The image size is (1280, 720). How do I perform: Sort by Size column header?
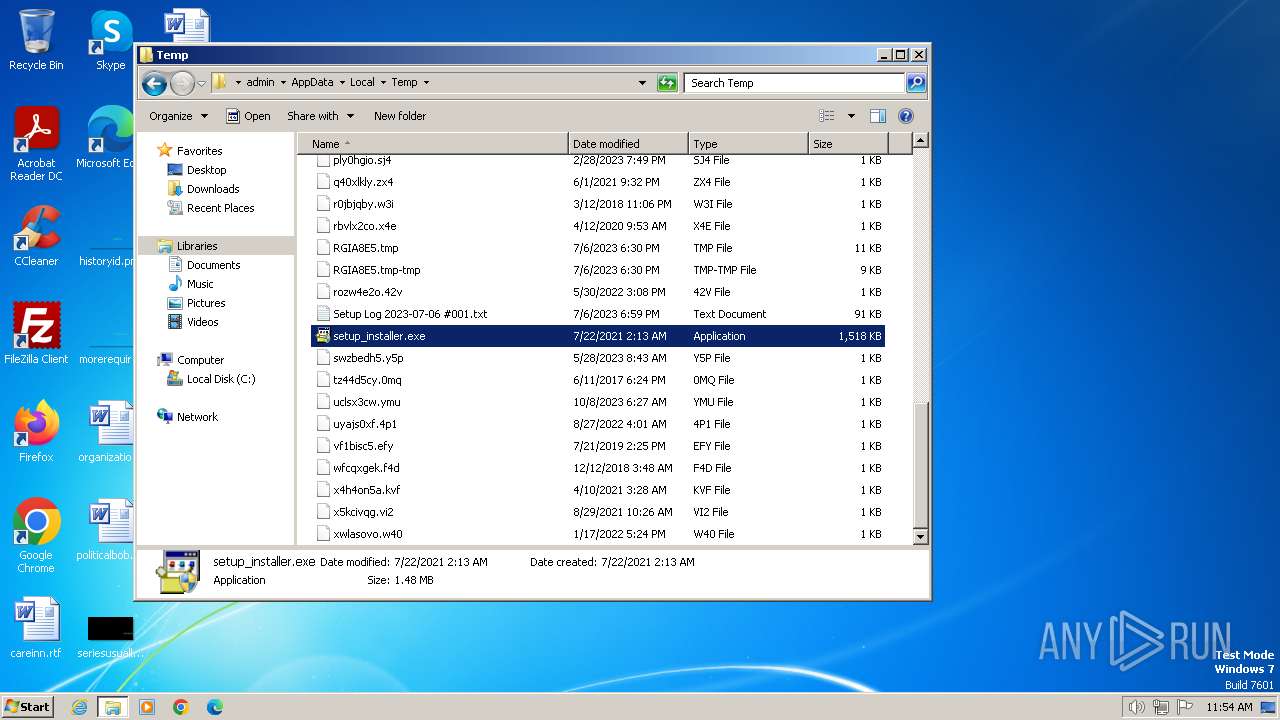pos(848,144)
